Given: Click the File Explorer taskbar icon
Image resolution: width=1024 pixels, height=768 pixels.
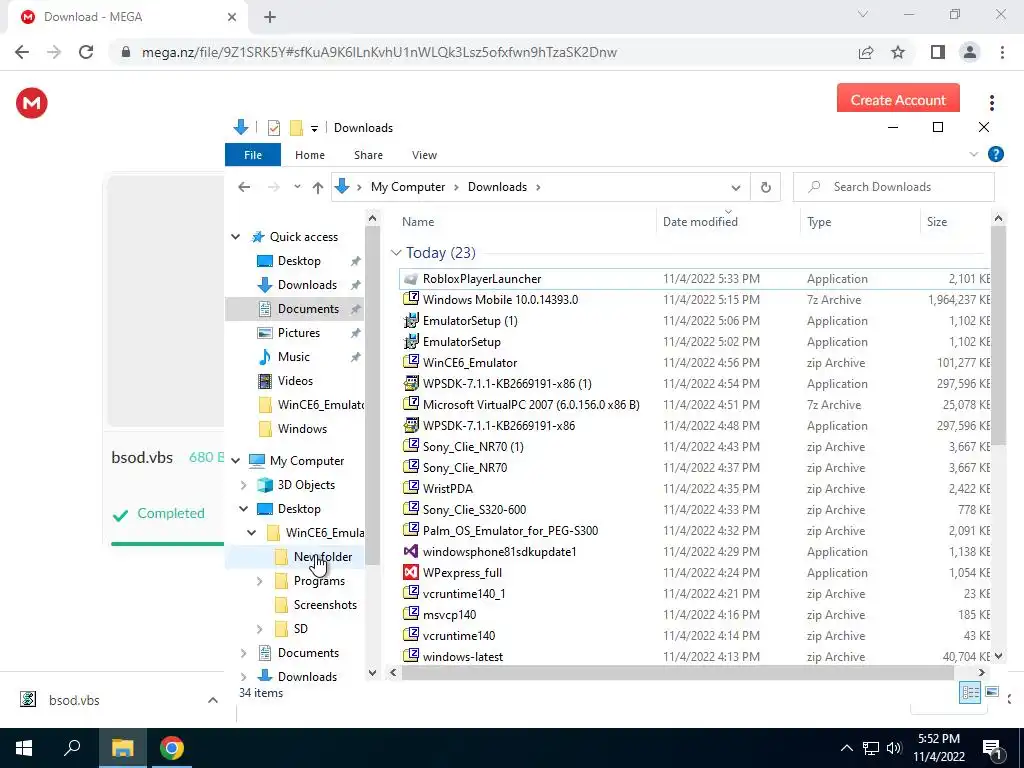Looking at the screenshot, I should click(x=122, y=748).
